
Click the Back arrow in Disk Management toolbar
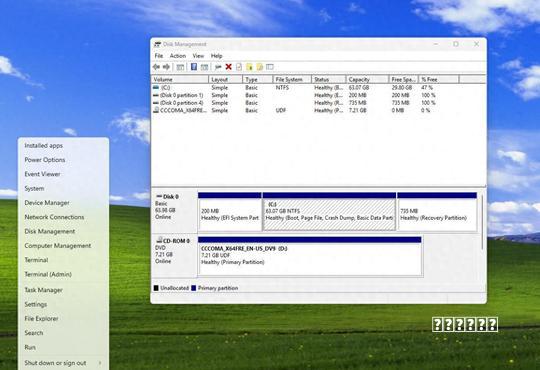click(x=157, y=67)
